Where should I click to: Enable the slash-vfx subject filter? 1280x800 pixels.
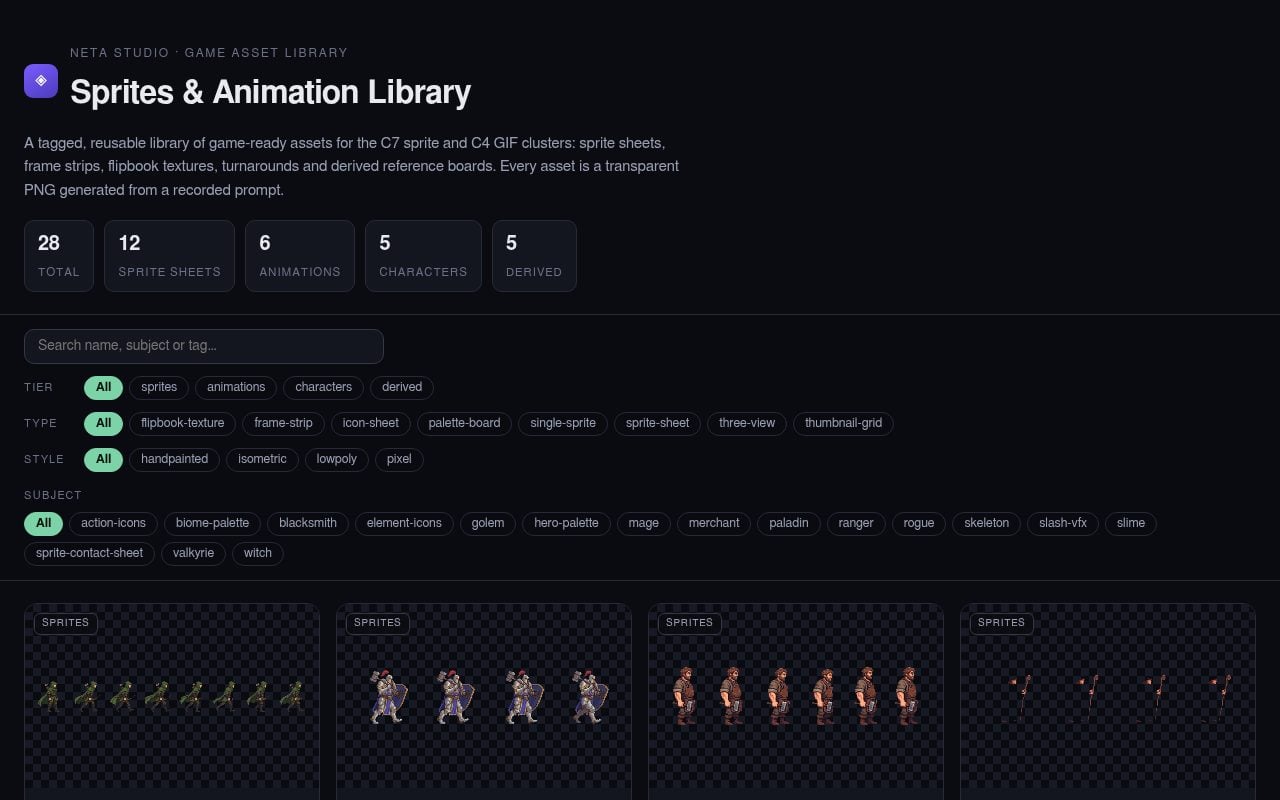pos(1063,523)
